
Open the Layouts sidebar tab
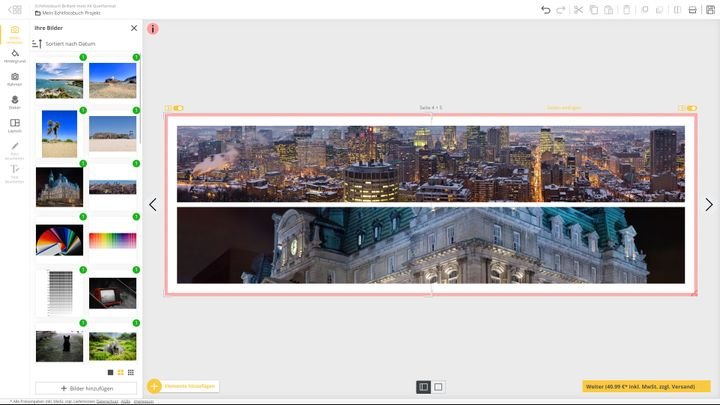coord(15,126)
